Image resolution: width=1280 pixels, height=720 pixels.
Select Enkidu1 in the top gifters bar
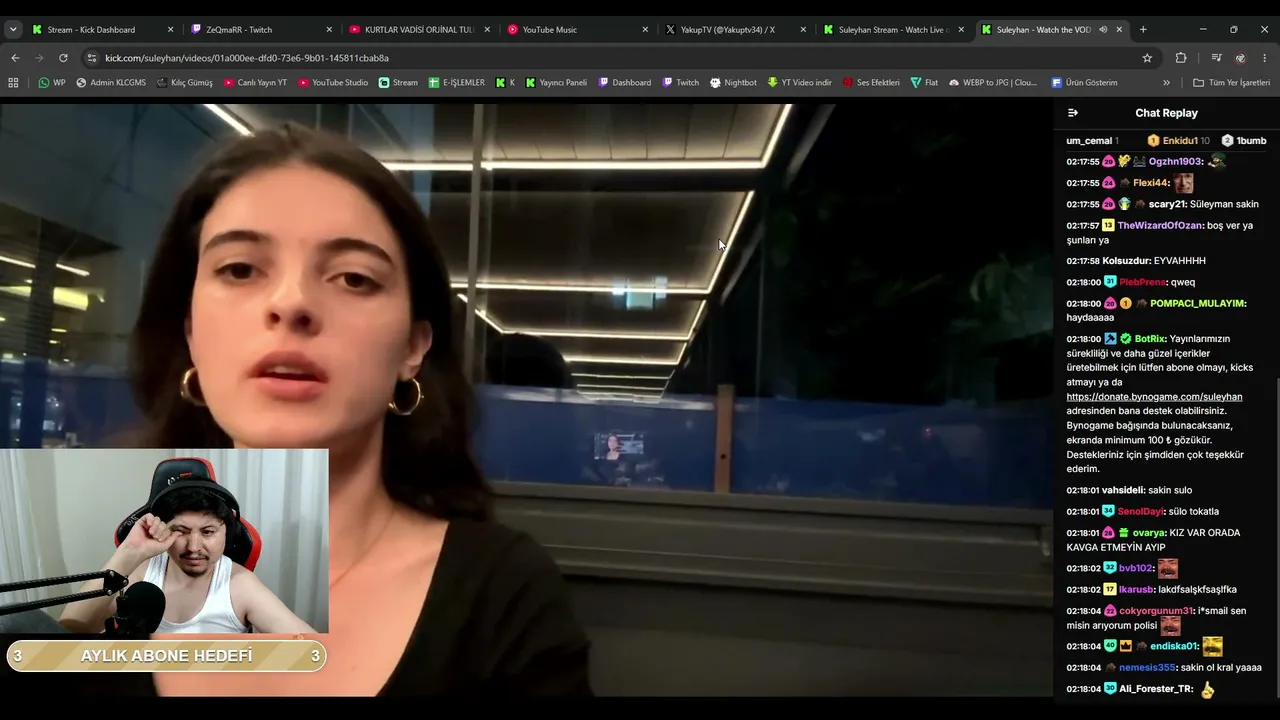click(1179, 141)
